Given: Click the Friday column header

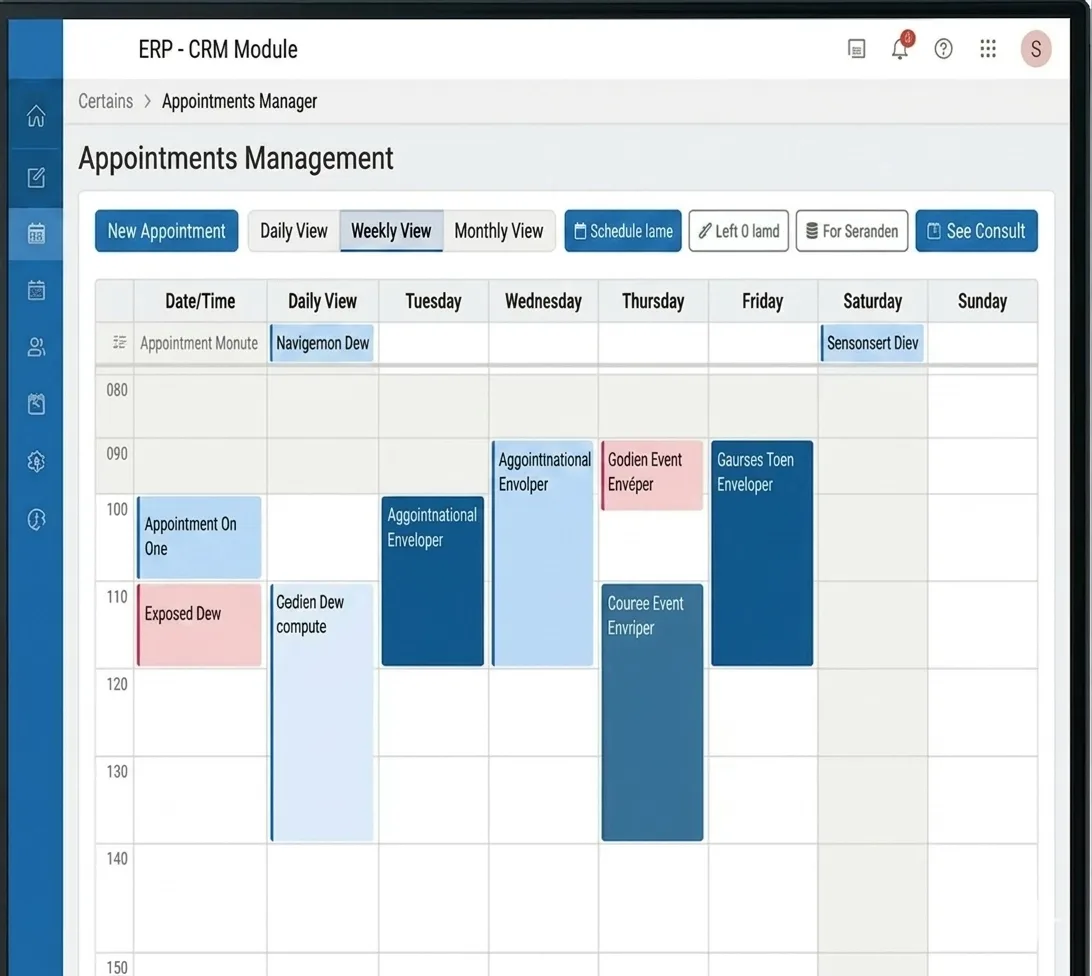Looking at the screenshot, I should (763, 301).
